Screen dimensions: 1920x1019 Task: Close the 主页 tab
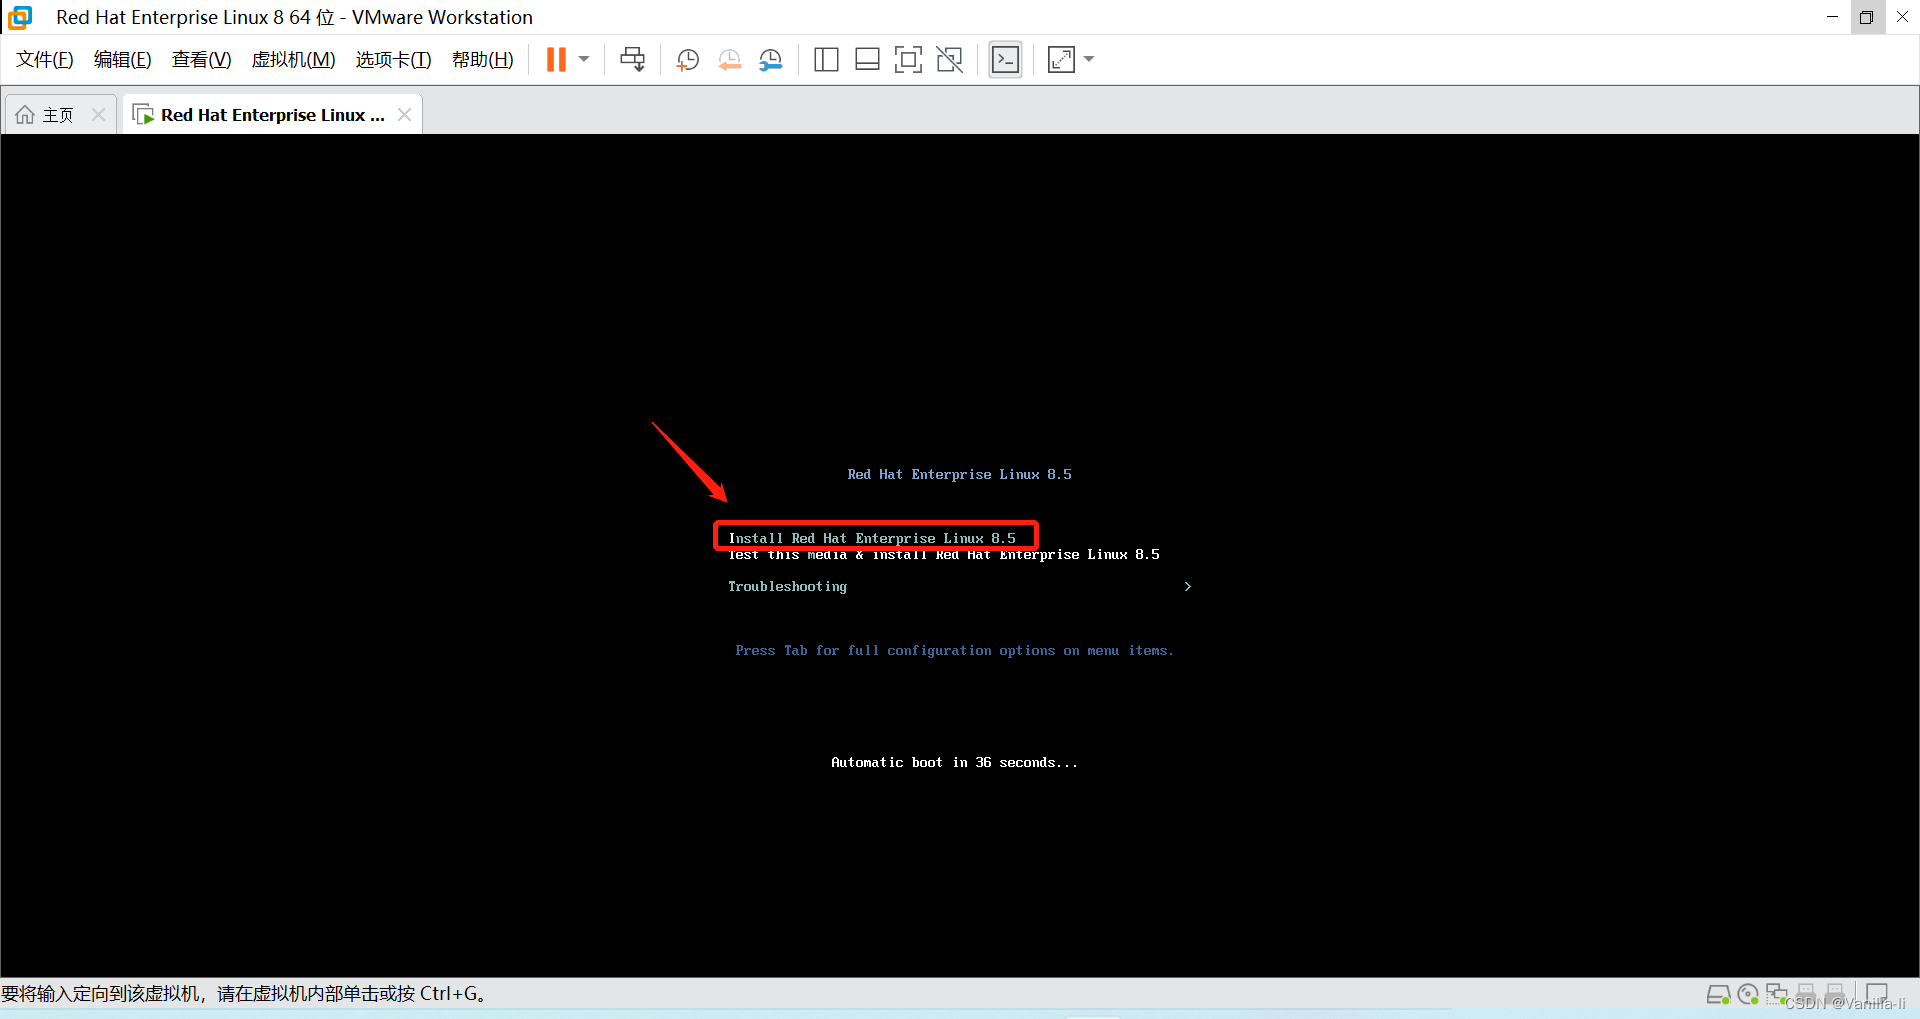click(98, 115)
